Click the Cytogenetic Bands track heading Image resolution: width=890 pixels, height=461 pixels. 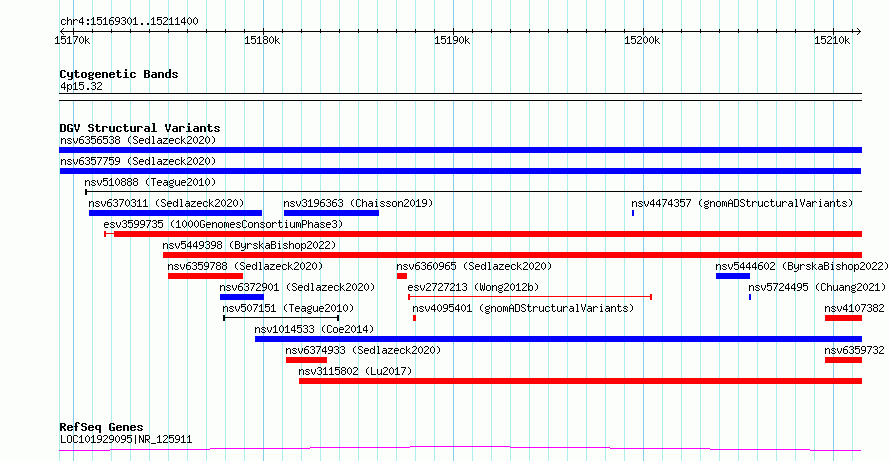click(119, 74)
